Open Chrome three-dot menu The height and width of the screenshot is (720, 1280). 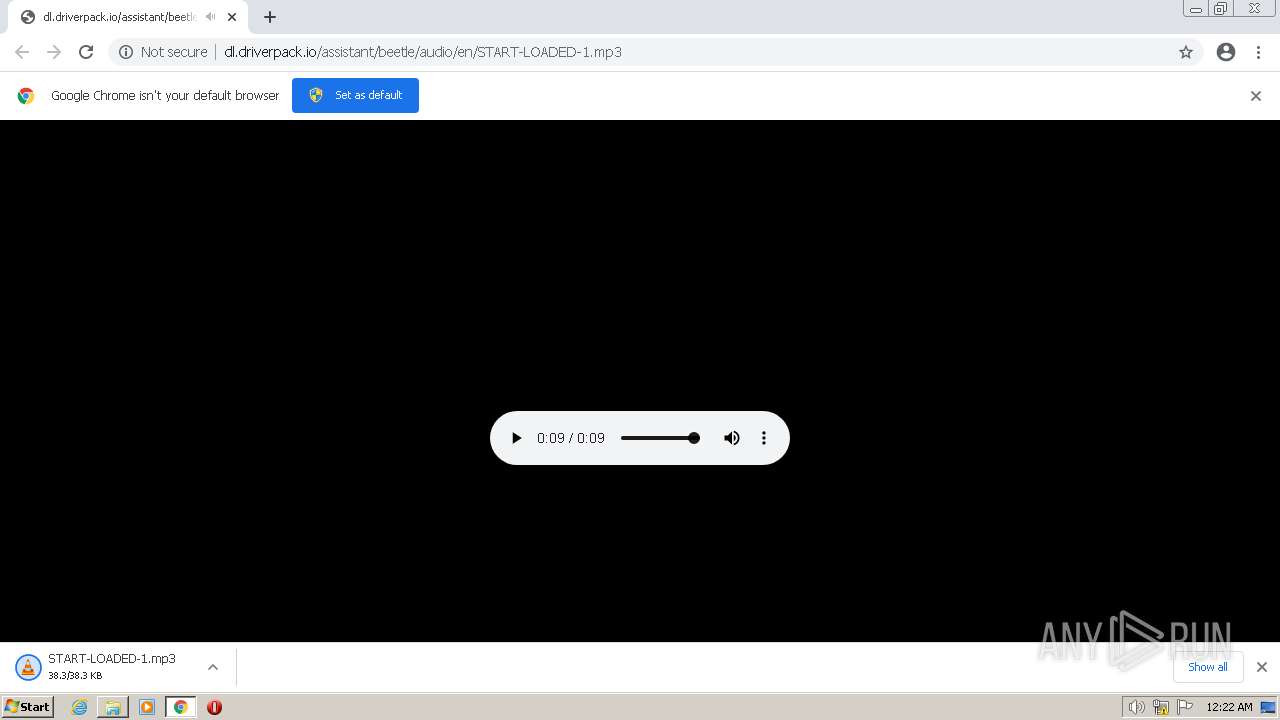(1258, 52)
